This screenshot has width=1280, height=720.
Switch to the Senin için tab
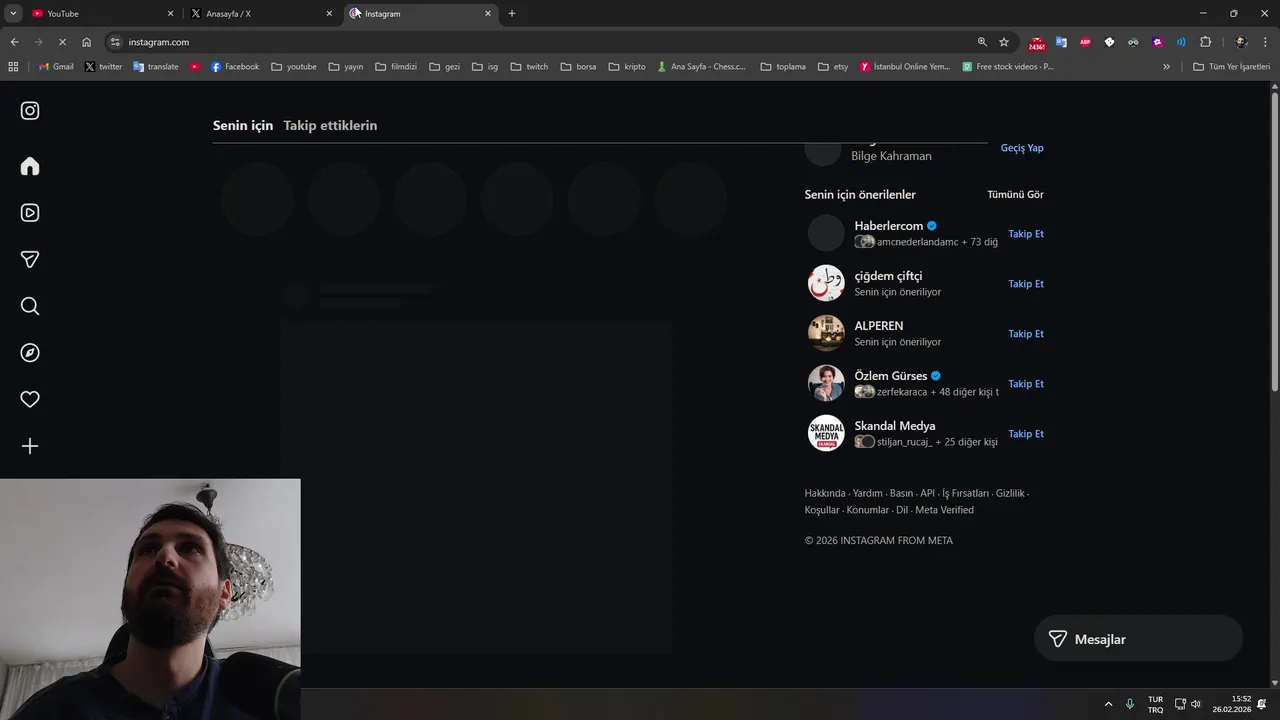(x=243, y=126)
